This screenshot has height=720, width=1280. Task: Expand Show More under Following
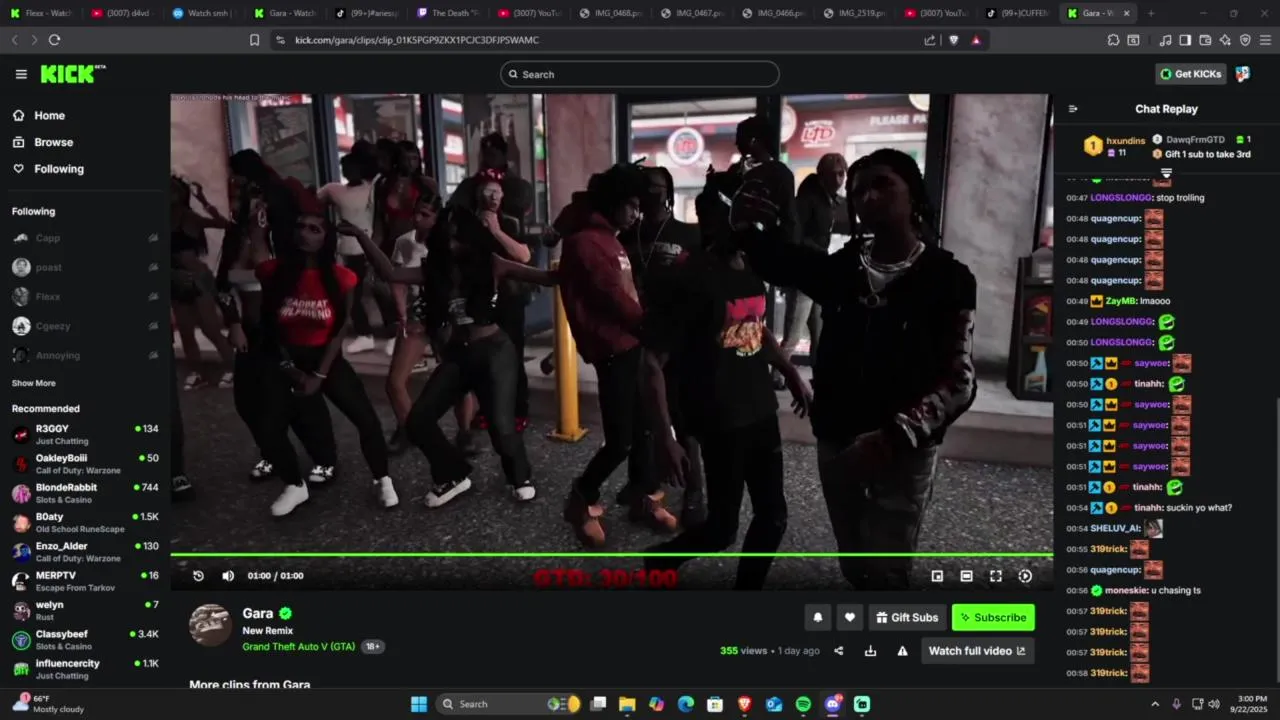click(x=34, y=383)
